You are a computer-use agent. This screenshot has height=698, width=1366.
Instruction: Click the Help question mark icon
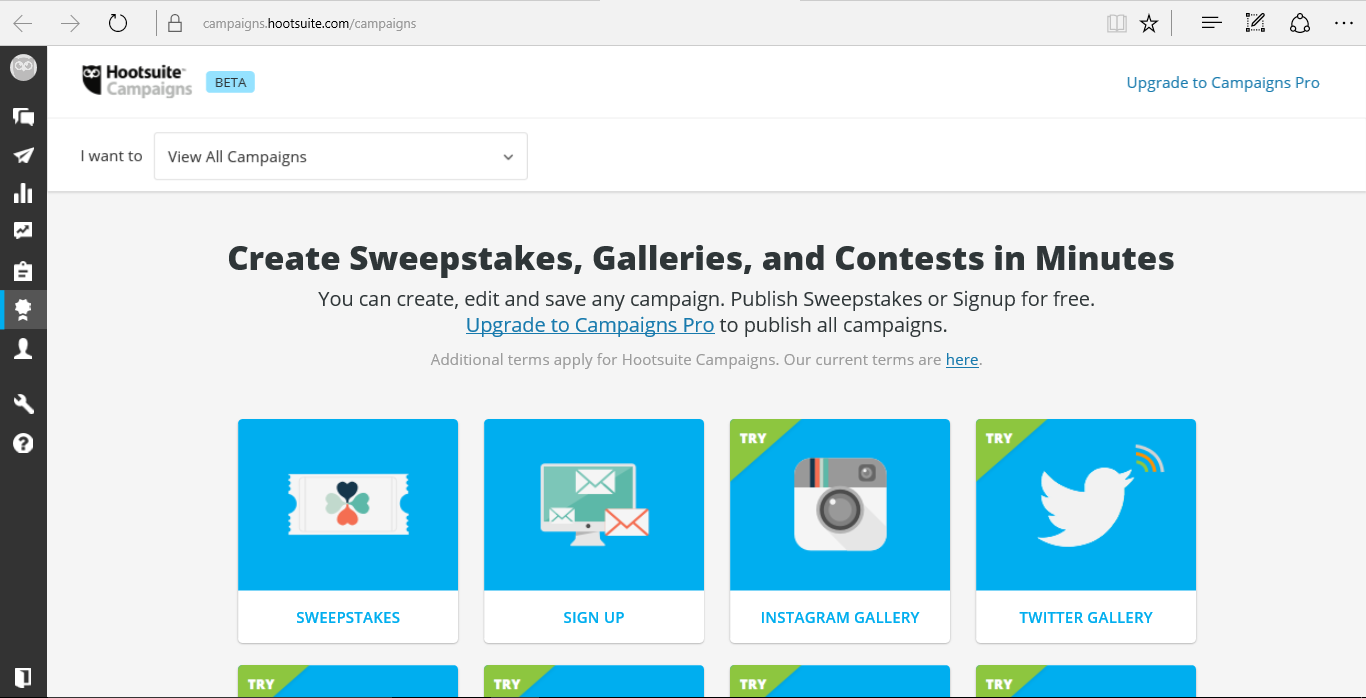point(23,443)
